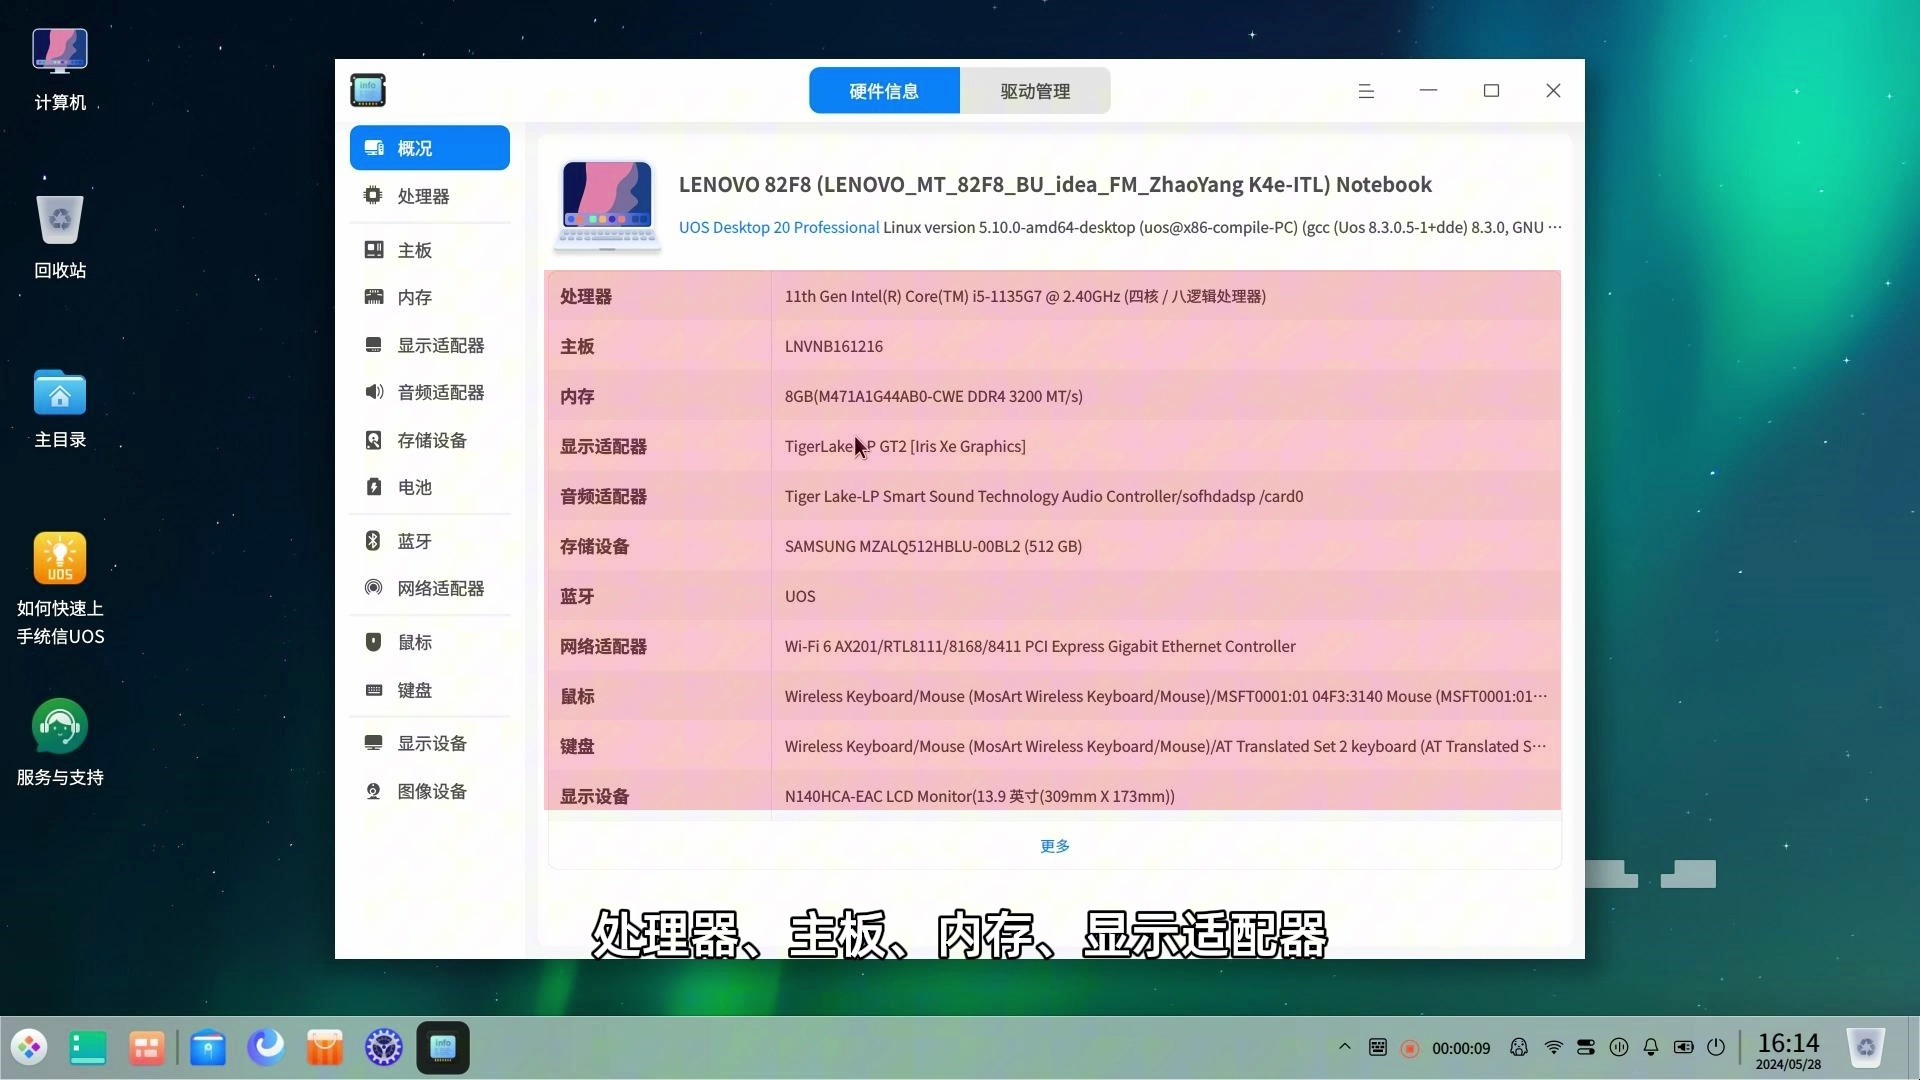This screenshot has width=1920, height=1080.
Task: Launch the browser from the dock
Action: click(266, 1047)
